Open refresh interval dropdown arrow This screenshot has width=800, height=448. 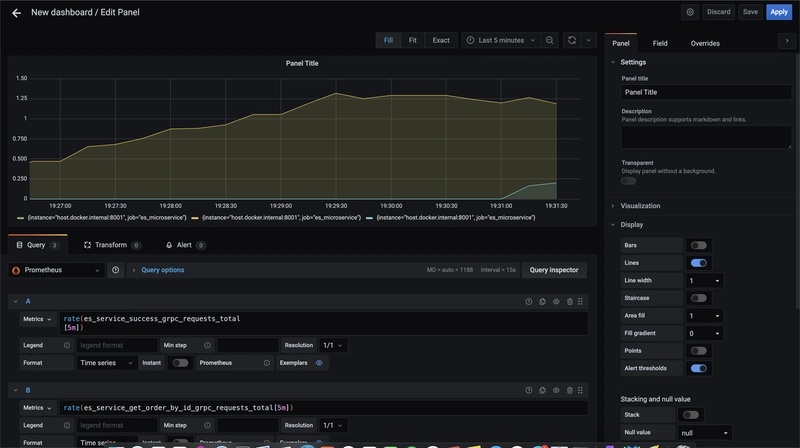588,40
